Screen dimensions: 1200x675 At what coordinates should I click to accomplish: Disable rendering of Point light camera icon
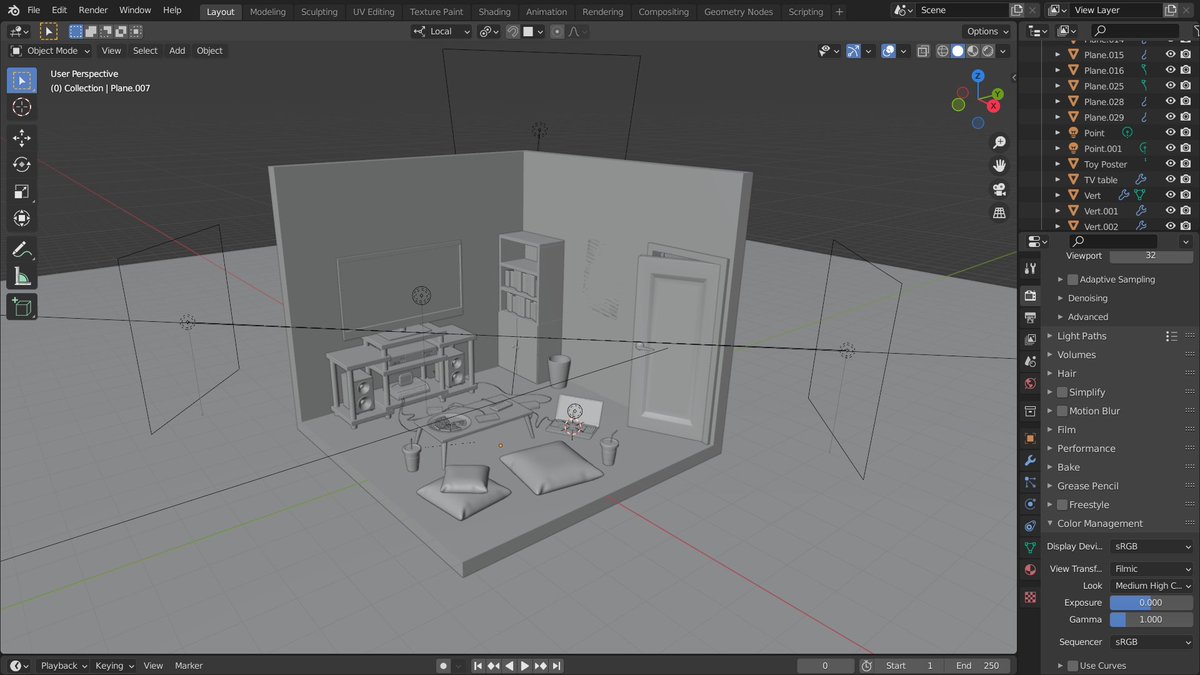pyautogui.click(x=1186, y=133)
